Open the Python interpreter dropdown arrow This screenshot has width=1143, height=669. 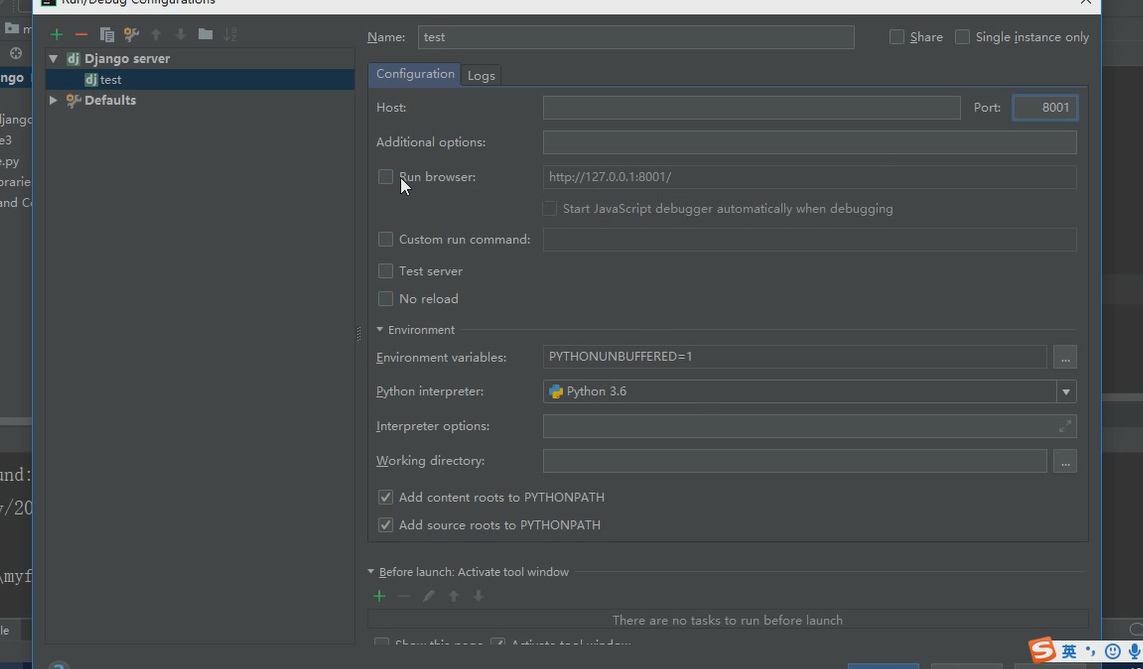click(1066, 391)
